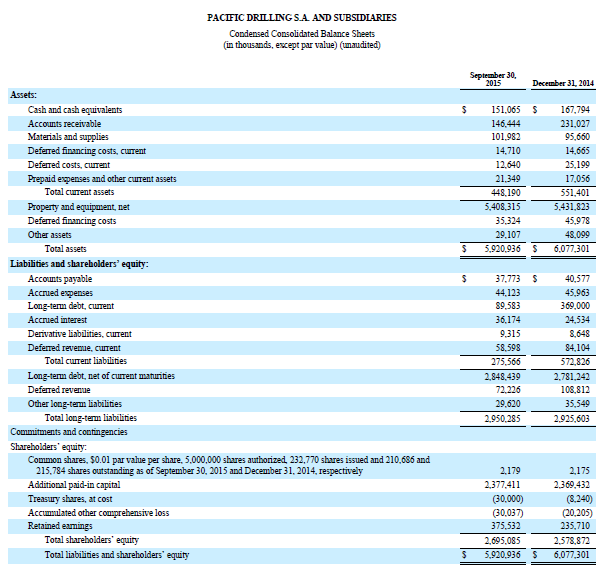Screen dimensions: 600x573
Task: Click the 'Accounts receivable' row label
Action: [x=64, y=124]
